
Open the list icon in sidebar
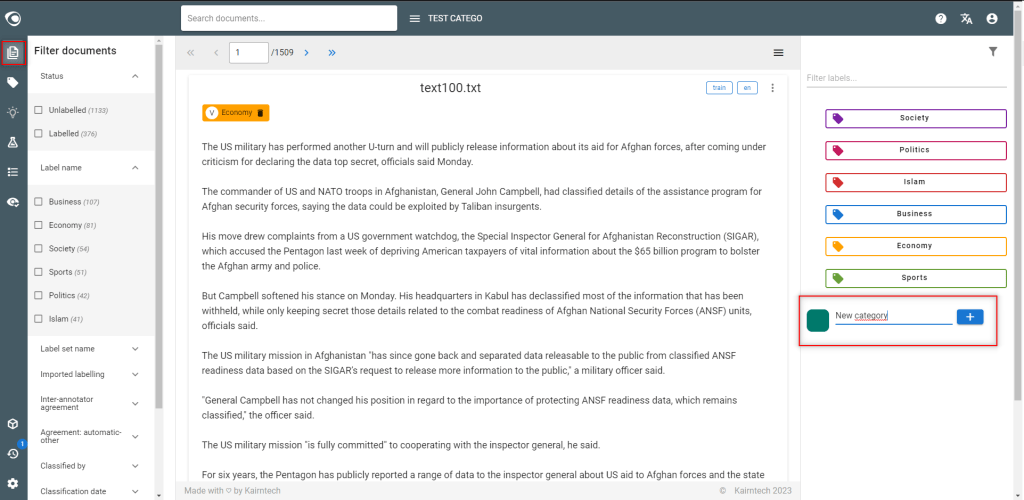click(13, 172)
